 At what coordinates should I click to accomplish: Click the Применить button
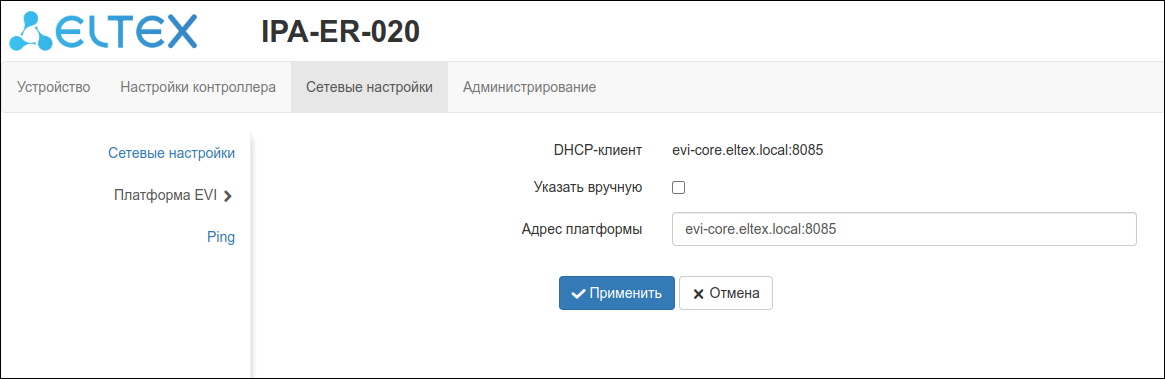[617, 293]
